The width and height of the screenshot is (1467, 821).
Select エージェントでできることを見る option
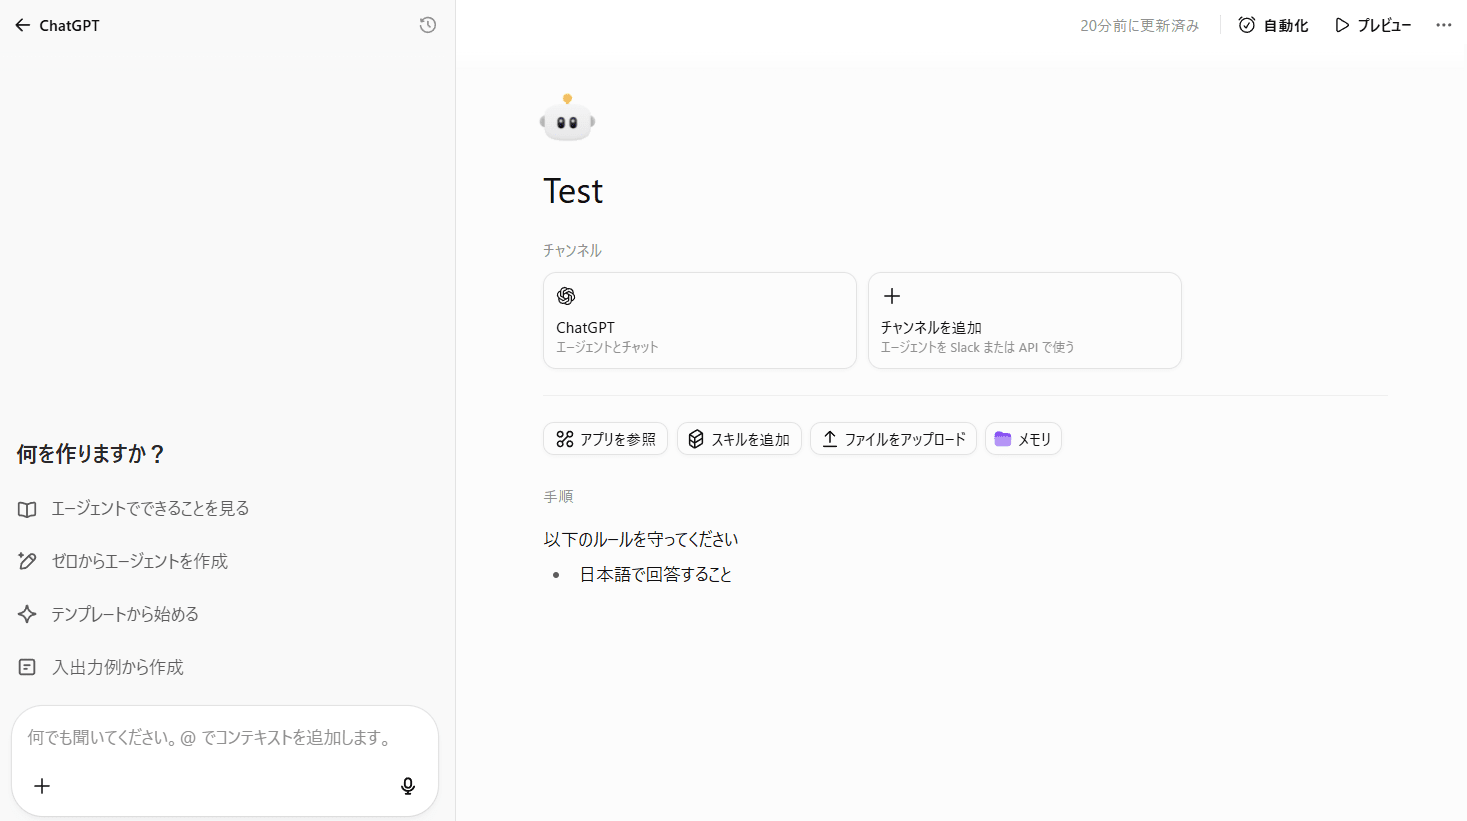(x=134, y=508)
